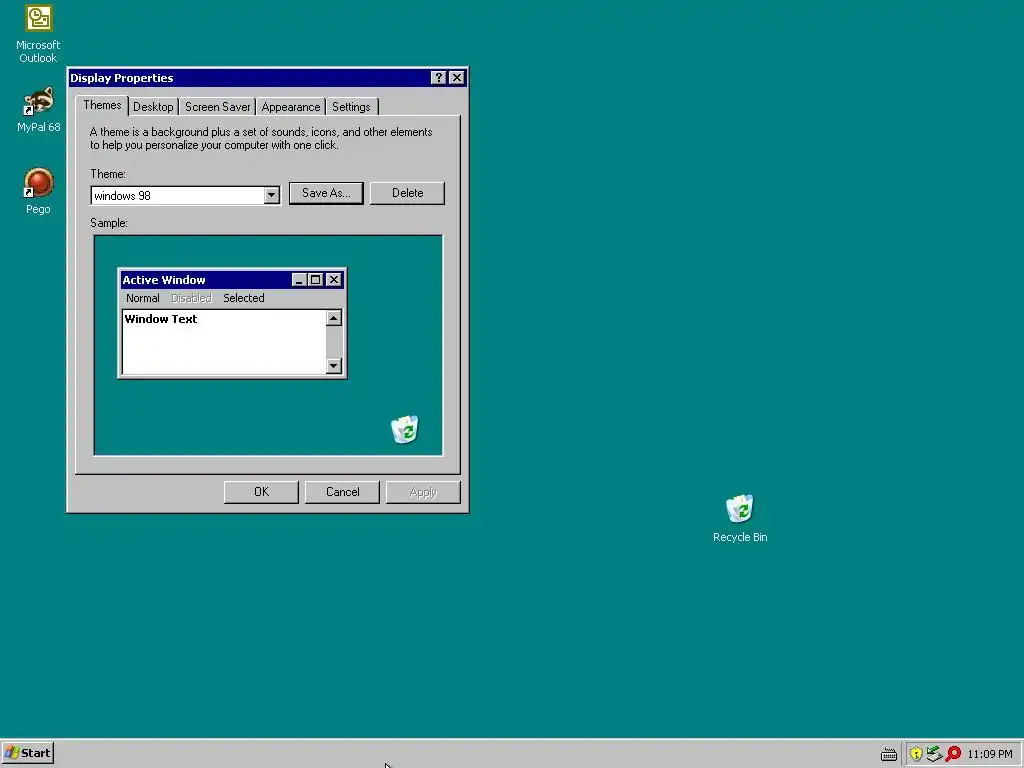Click Cancel in Display Properties
The width and height of the screenshot is (1024, 768).
(x=342, y=492)
